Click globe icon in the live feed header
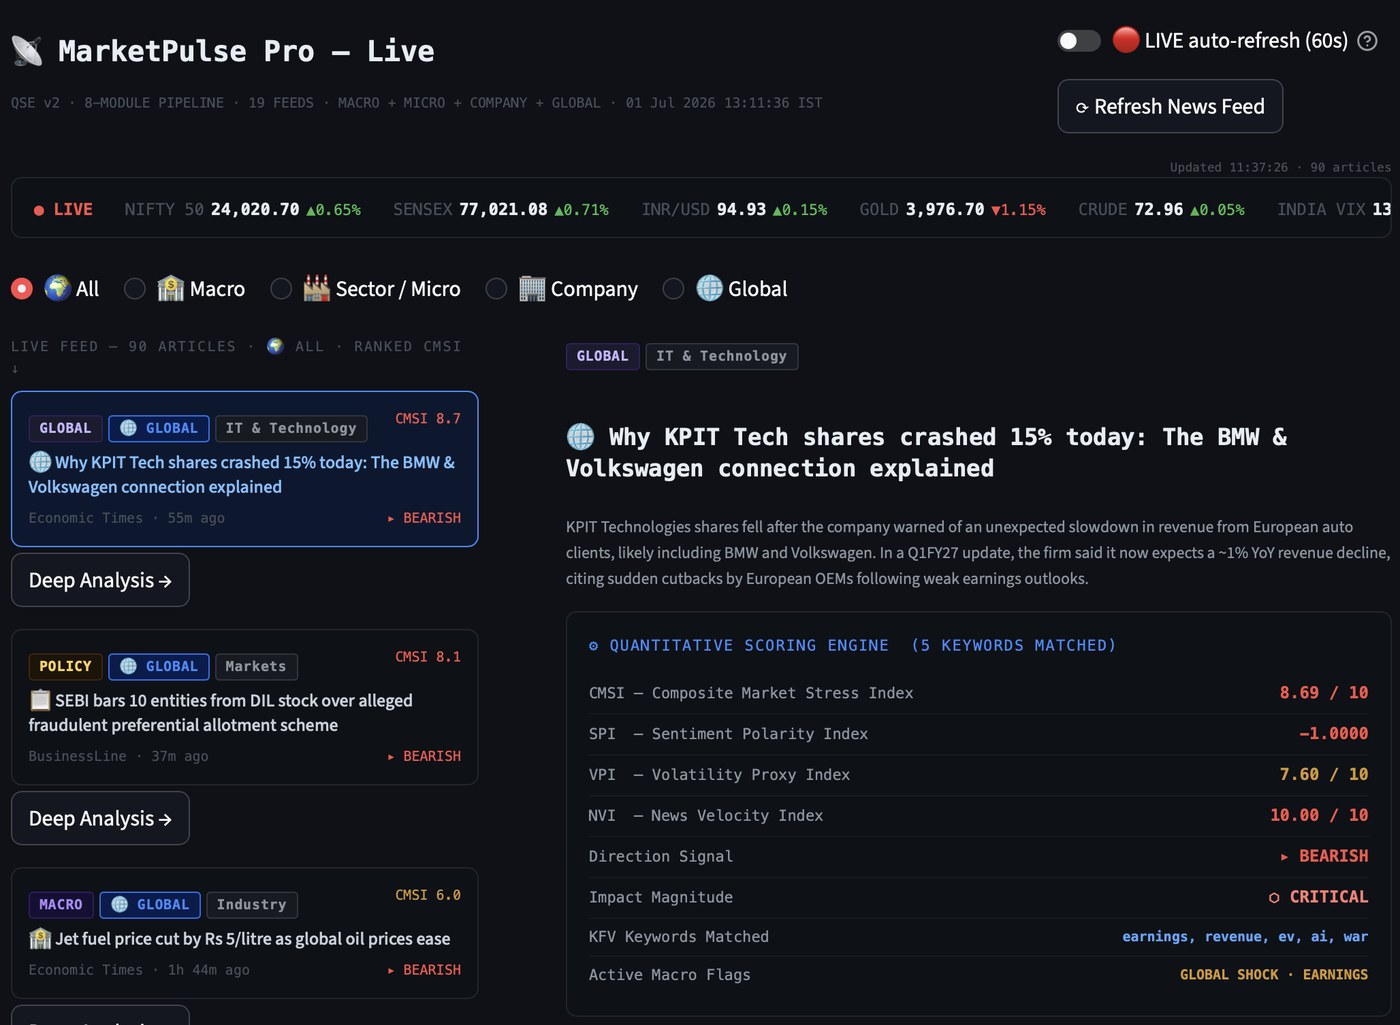The image size is (1400, 1025). (x=275, y=346)
